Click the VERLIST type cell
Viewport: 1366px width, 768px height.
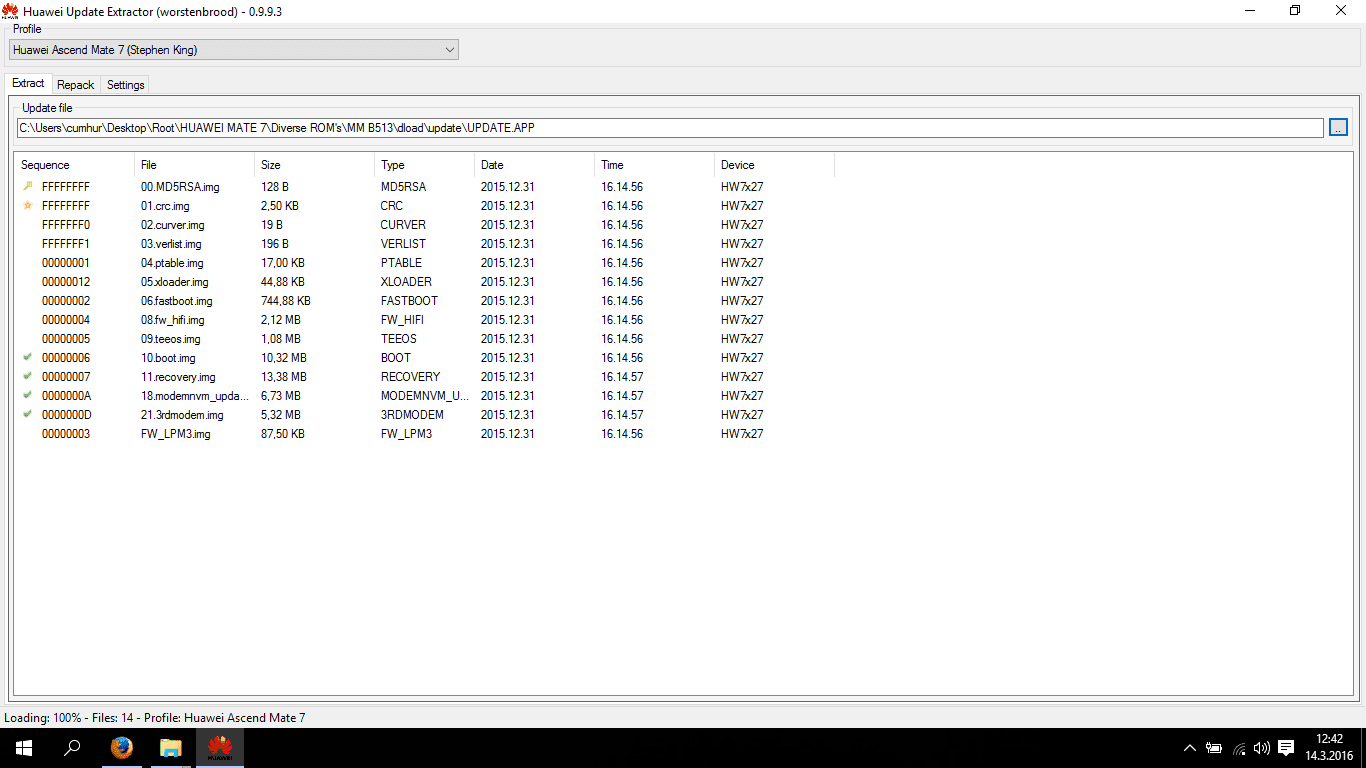(403, 244)
